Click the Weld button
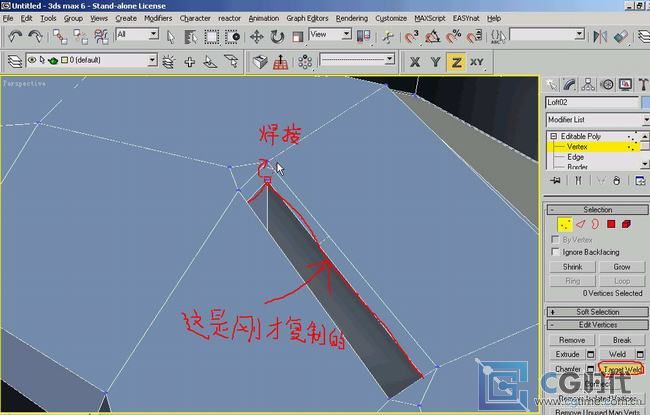Image resolution: width=650 pixels, height=415 pixels. 617,354
